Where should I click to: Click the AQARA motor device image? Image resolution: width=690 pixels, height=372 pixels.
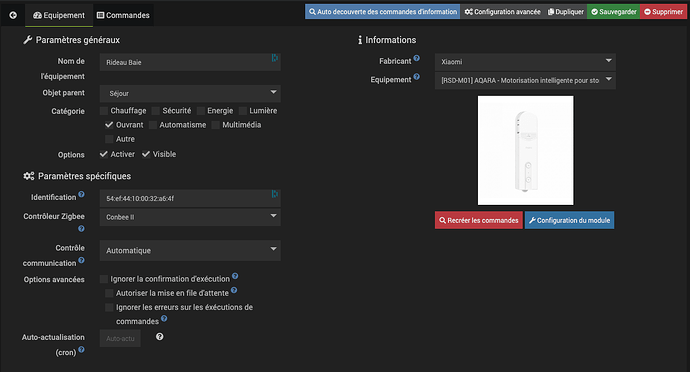coord(525,151)
